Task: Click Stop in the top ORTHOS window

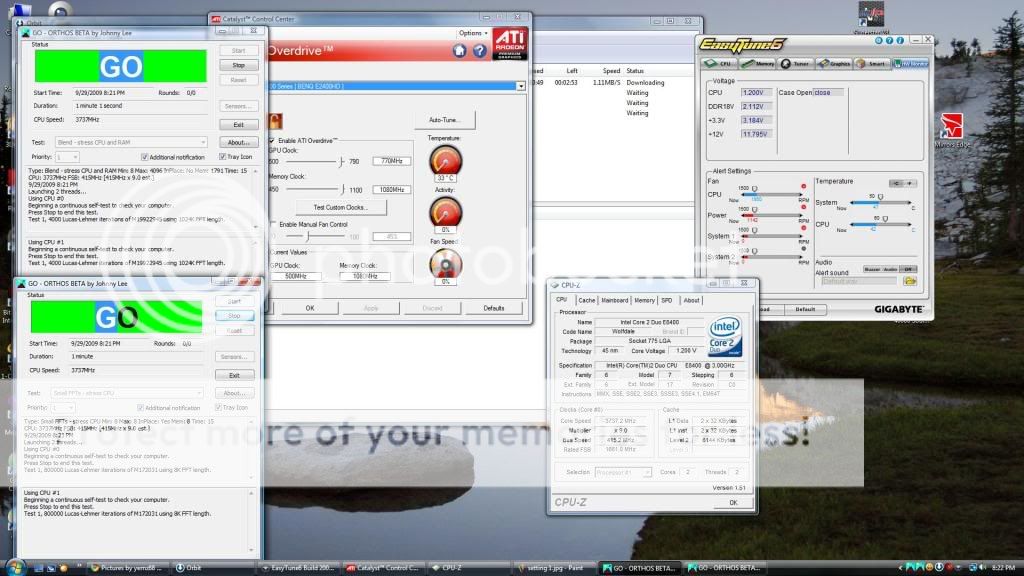Action: coord(238,65)
